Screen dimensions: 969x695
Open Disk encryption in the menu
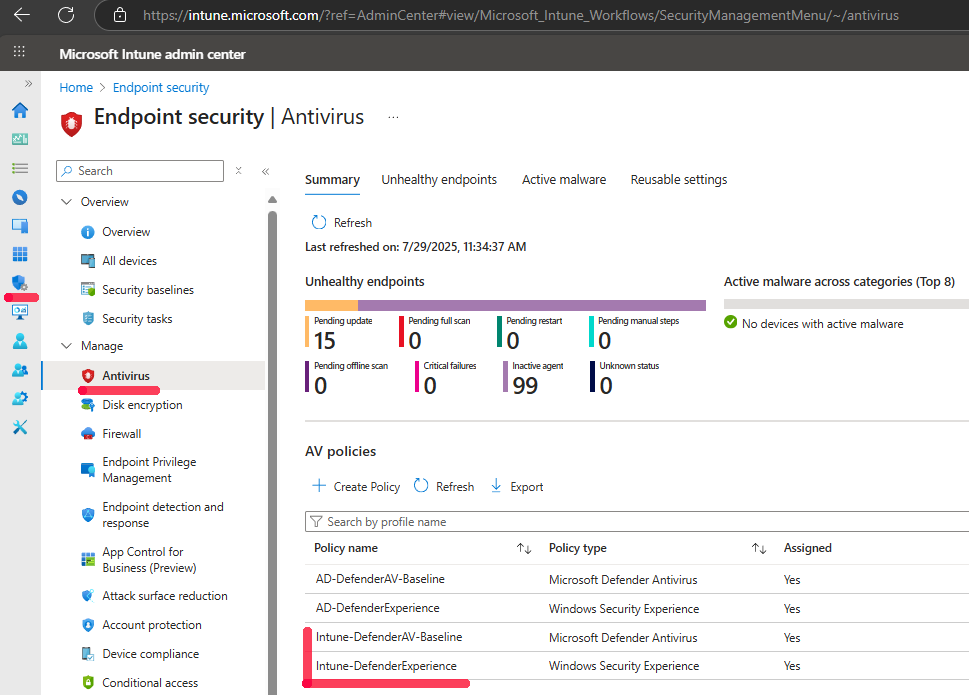[142, 405]
